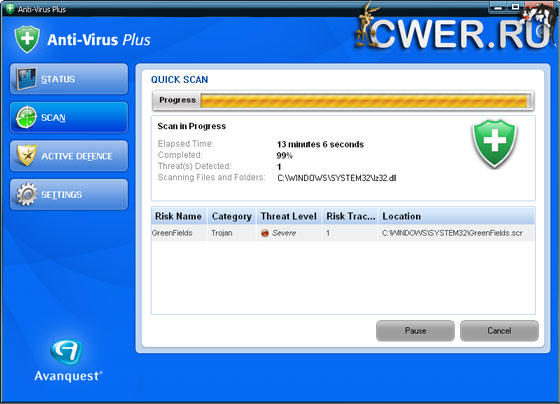The height and width of the screenshot is (404, 560).
Task: Click the 99% completed value
Action: pos(285,156)
